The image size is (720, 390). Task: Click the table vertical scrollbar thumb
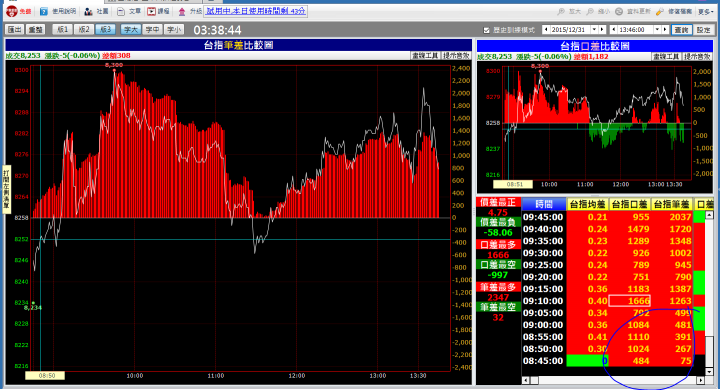[x=709, y=351]
